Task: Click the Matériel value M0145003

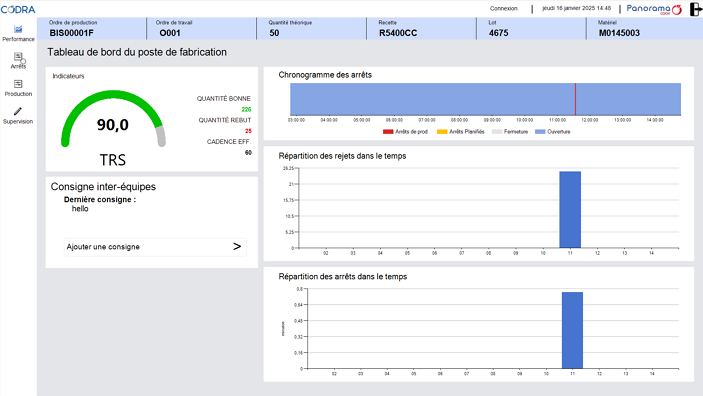Action: coord(619,33)
